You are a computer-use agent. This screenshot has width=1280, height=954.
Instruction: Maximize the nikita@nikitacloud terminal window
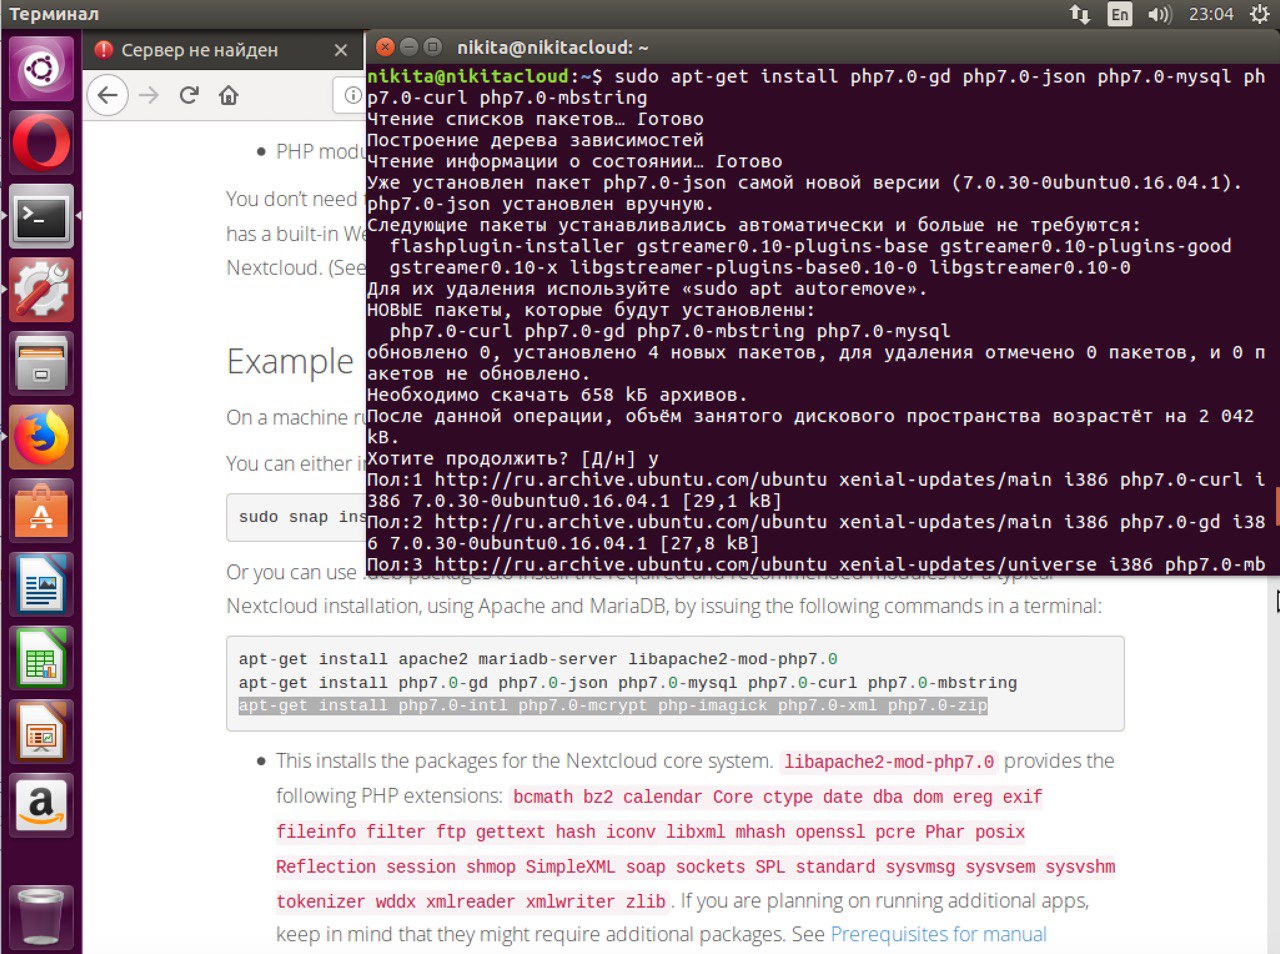click(x=433, y=47)
